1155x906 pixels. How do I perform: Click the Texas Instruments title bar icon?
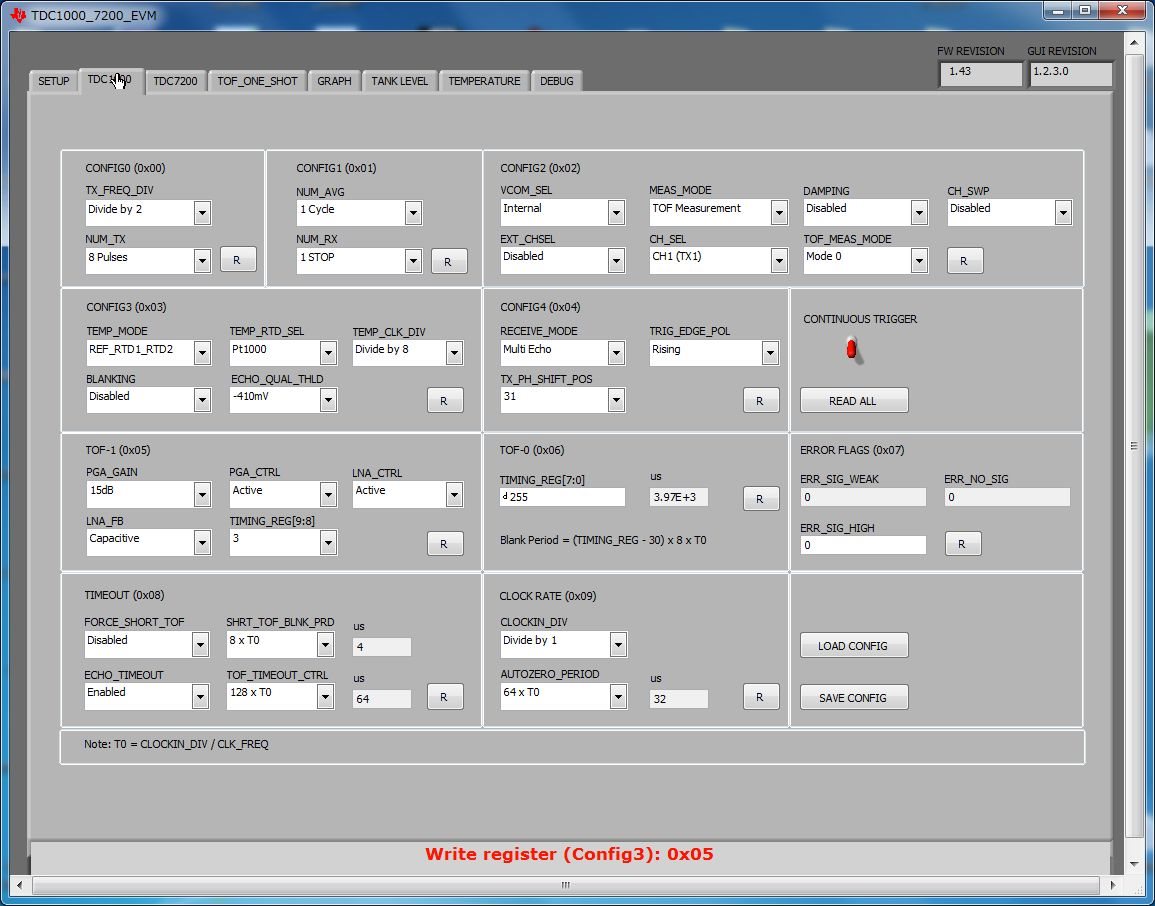tap(18, 15)
